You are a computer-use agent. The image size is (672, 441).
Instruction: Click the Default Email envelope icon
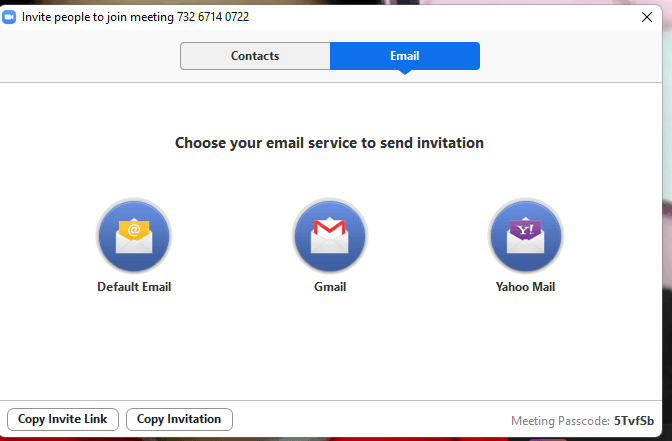(134, 236)
